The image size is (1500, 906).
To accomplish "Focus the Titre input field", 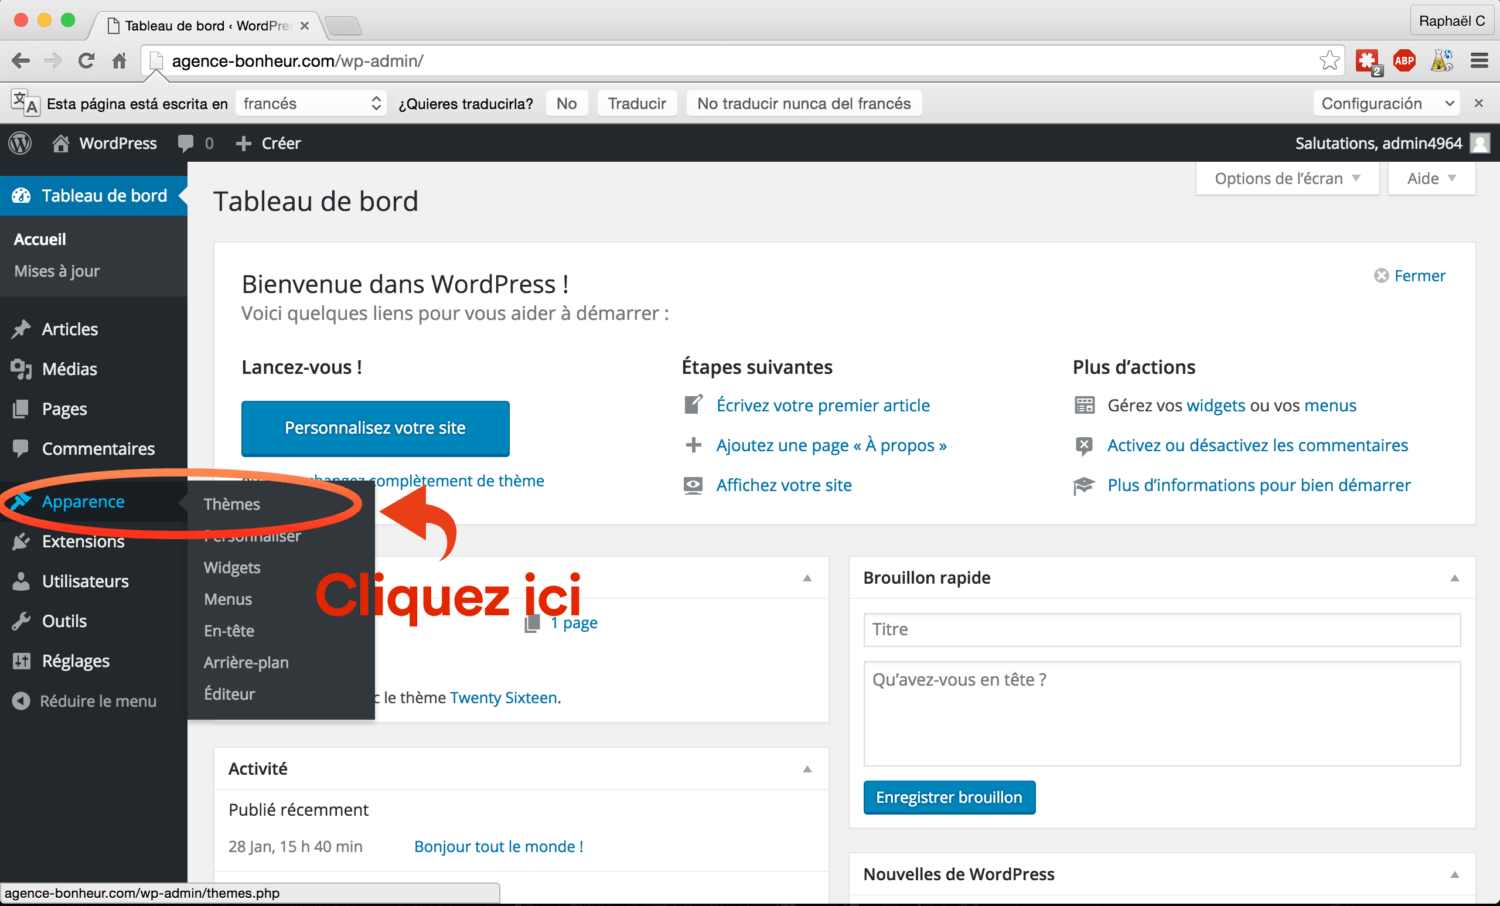I will pyautogui.click(x=1162, y=629).
